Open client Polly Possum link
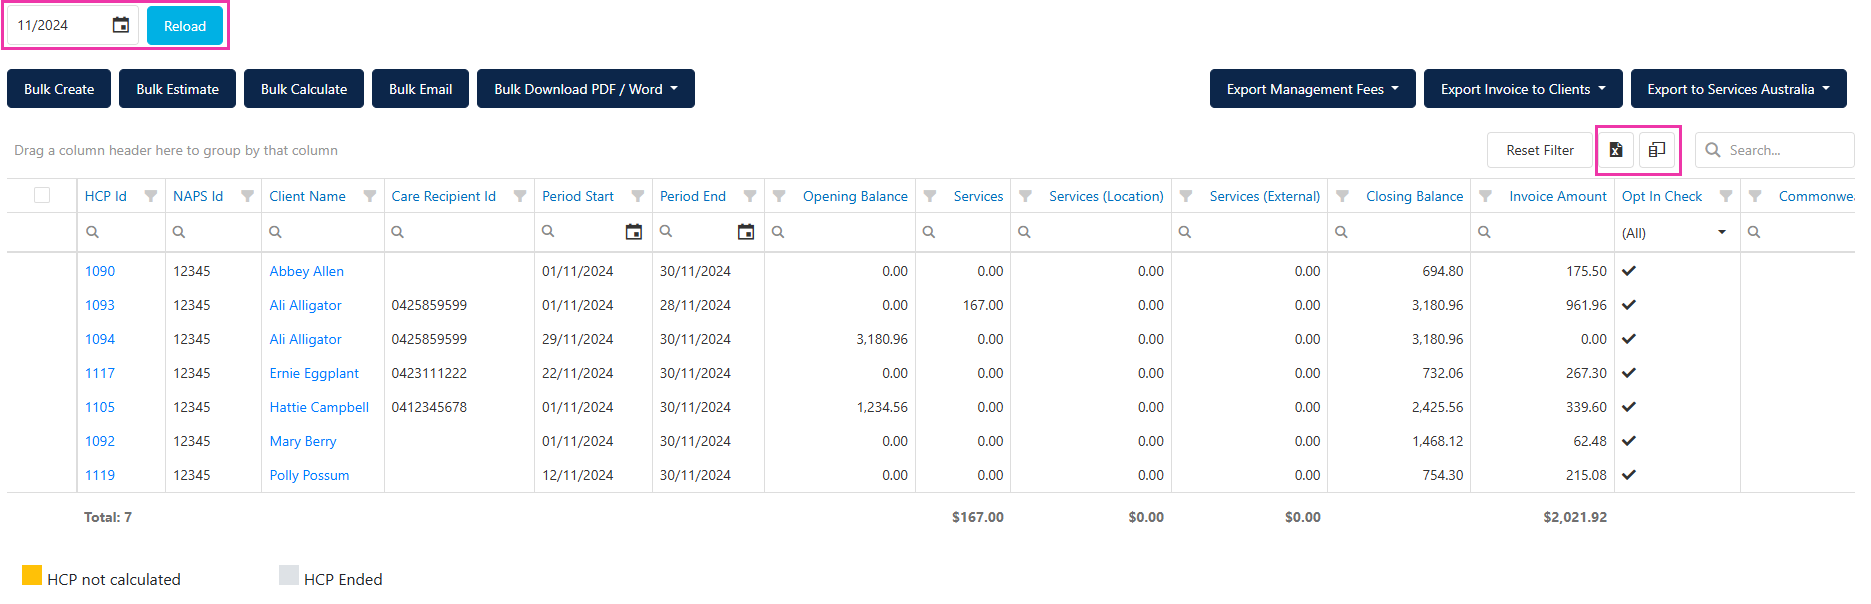This screenshot has width=1871, height=604. coord(309,475)
